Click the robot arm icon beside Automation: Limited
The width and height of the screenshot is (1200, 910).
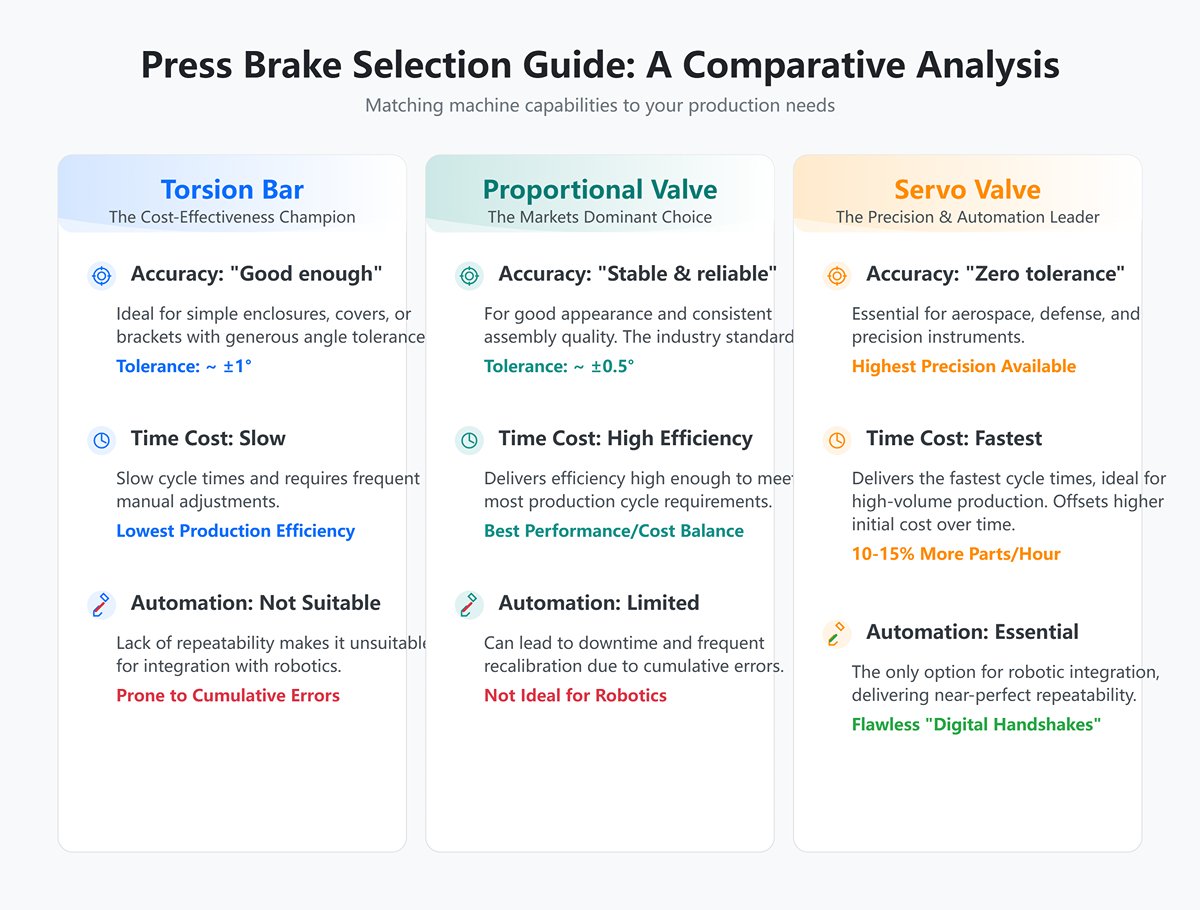468,604
